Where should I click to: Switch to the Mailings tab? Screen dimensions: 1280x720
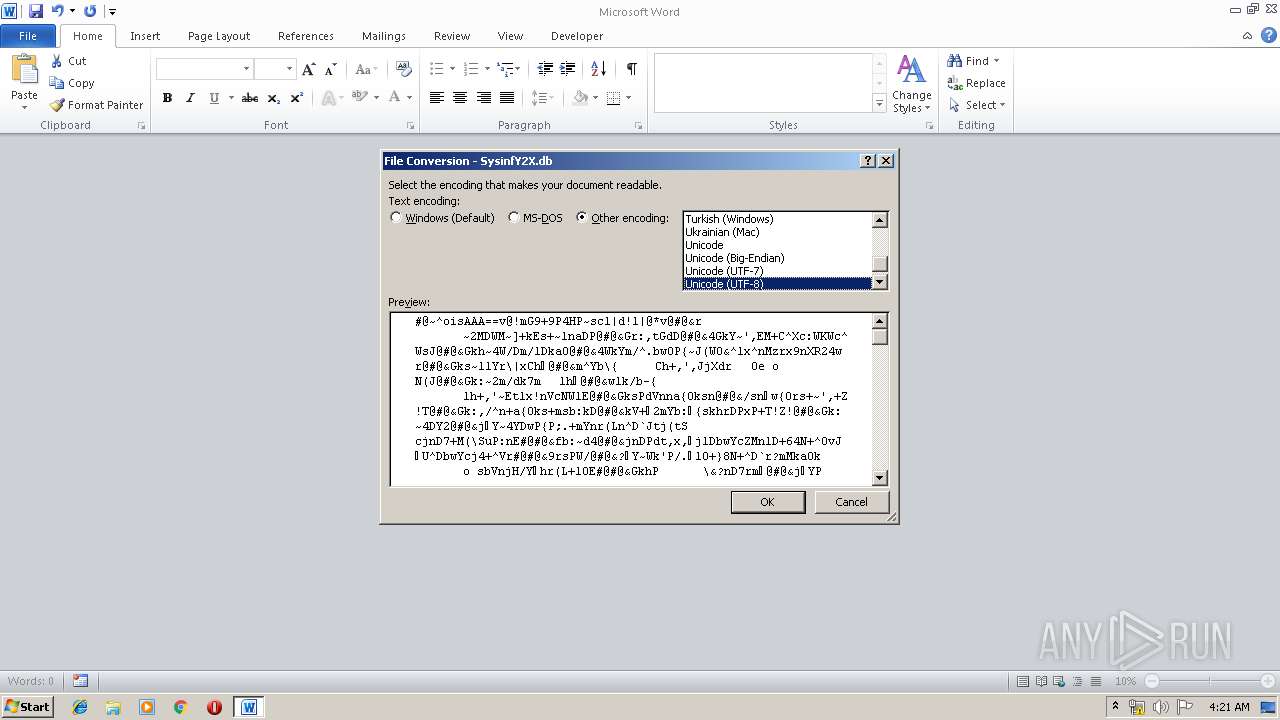tap(384, 36)
